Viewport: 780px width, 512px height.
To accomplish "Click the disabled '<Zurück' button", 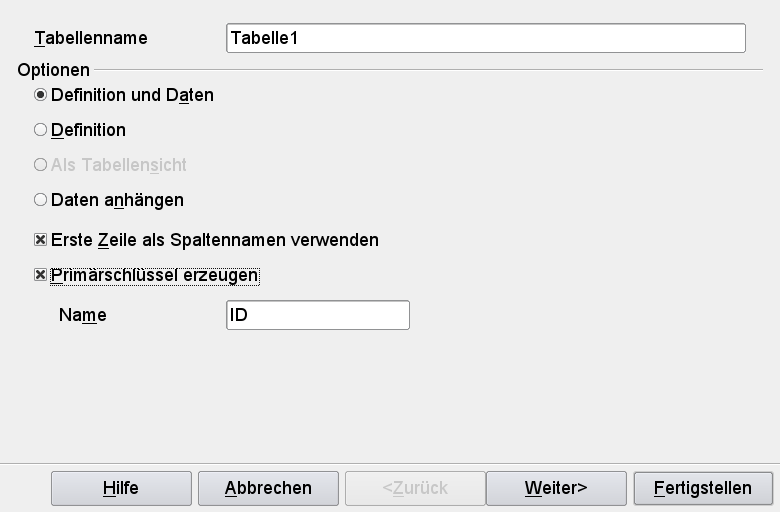I will [x=414, y=488].
